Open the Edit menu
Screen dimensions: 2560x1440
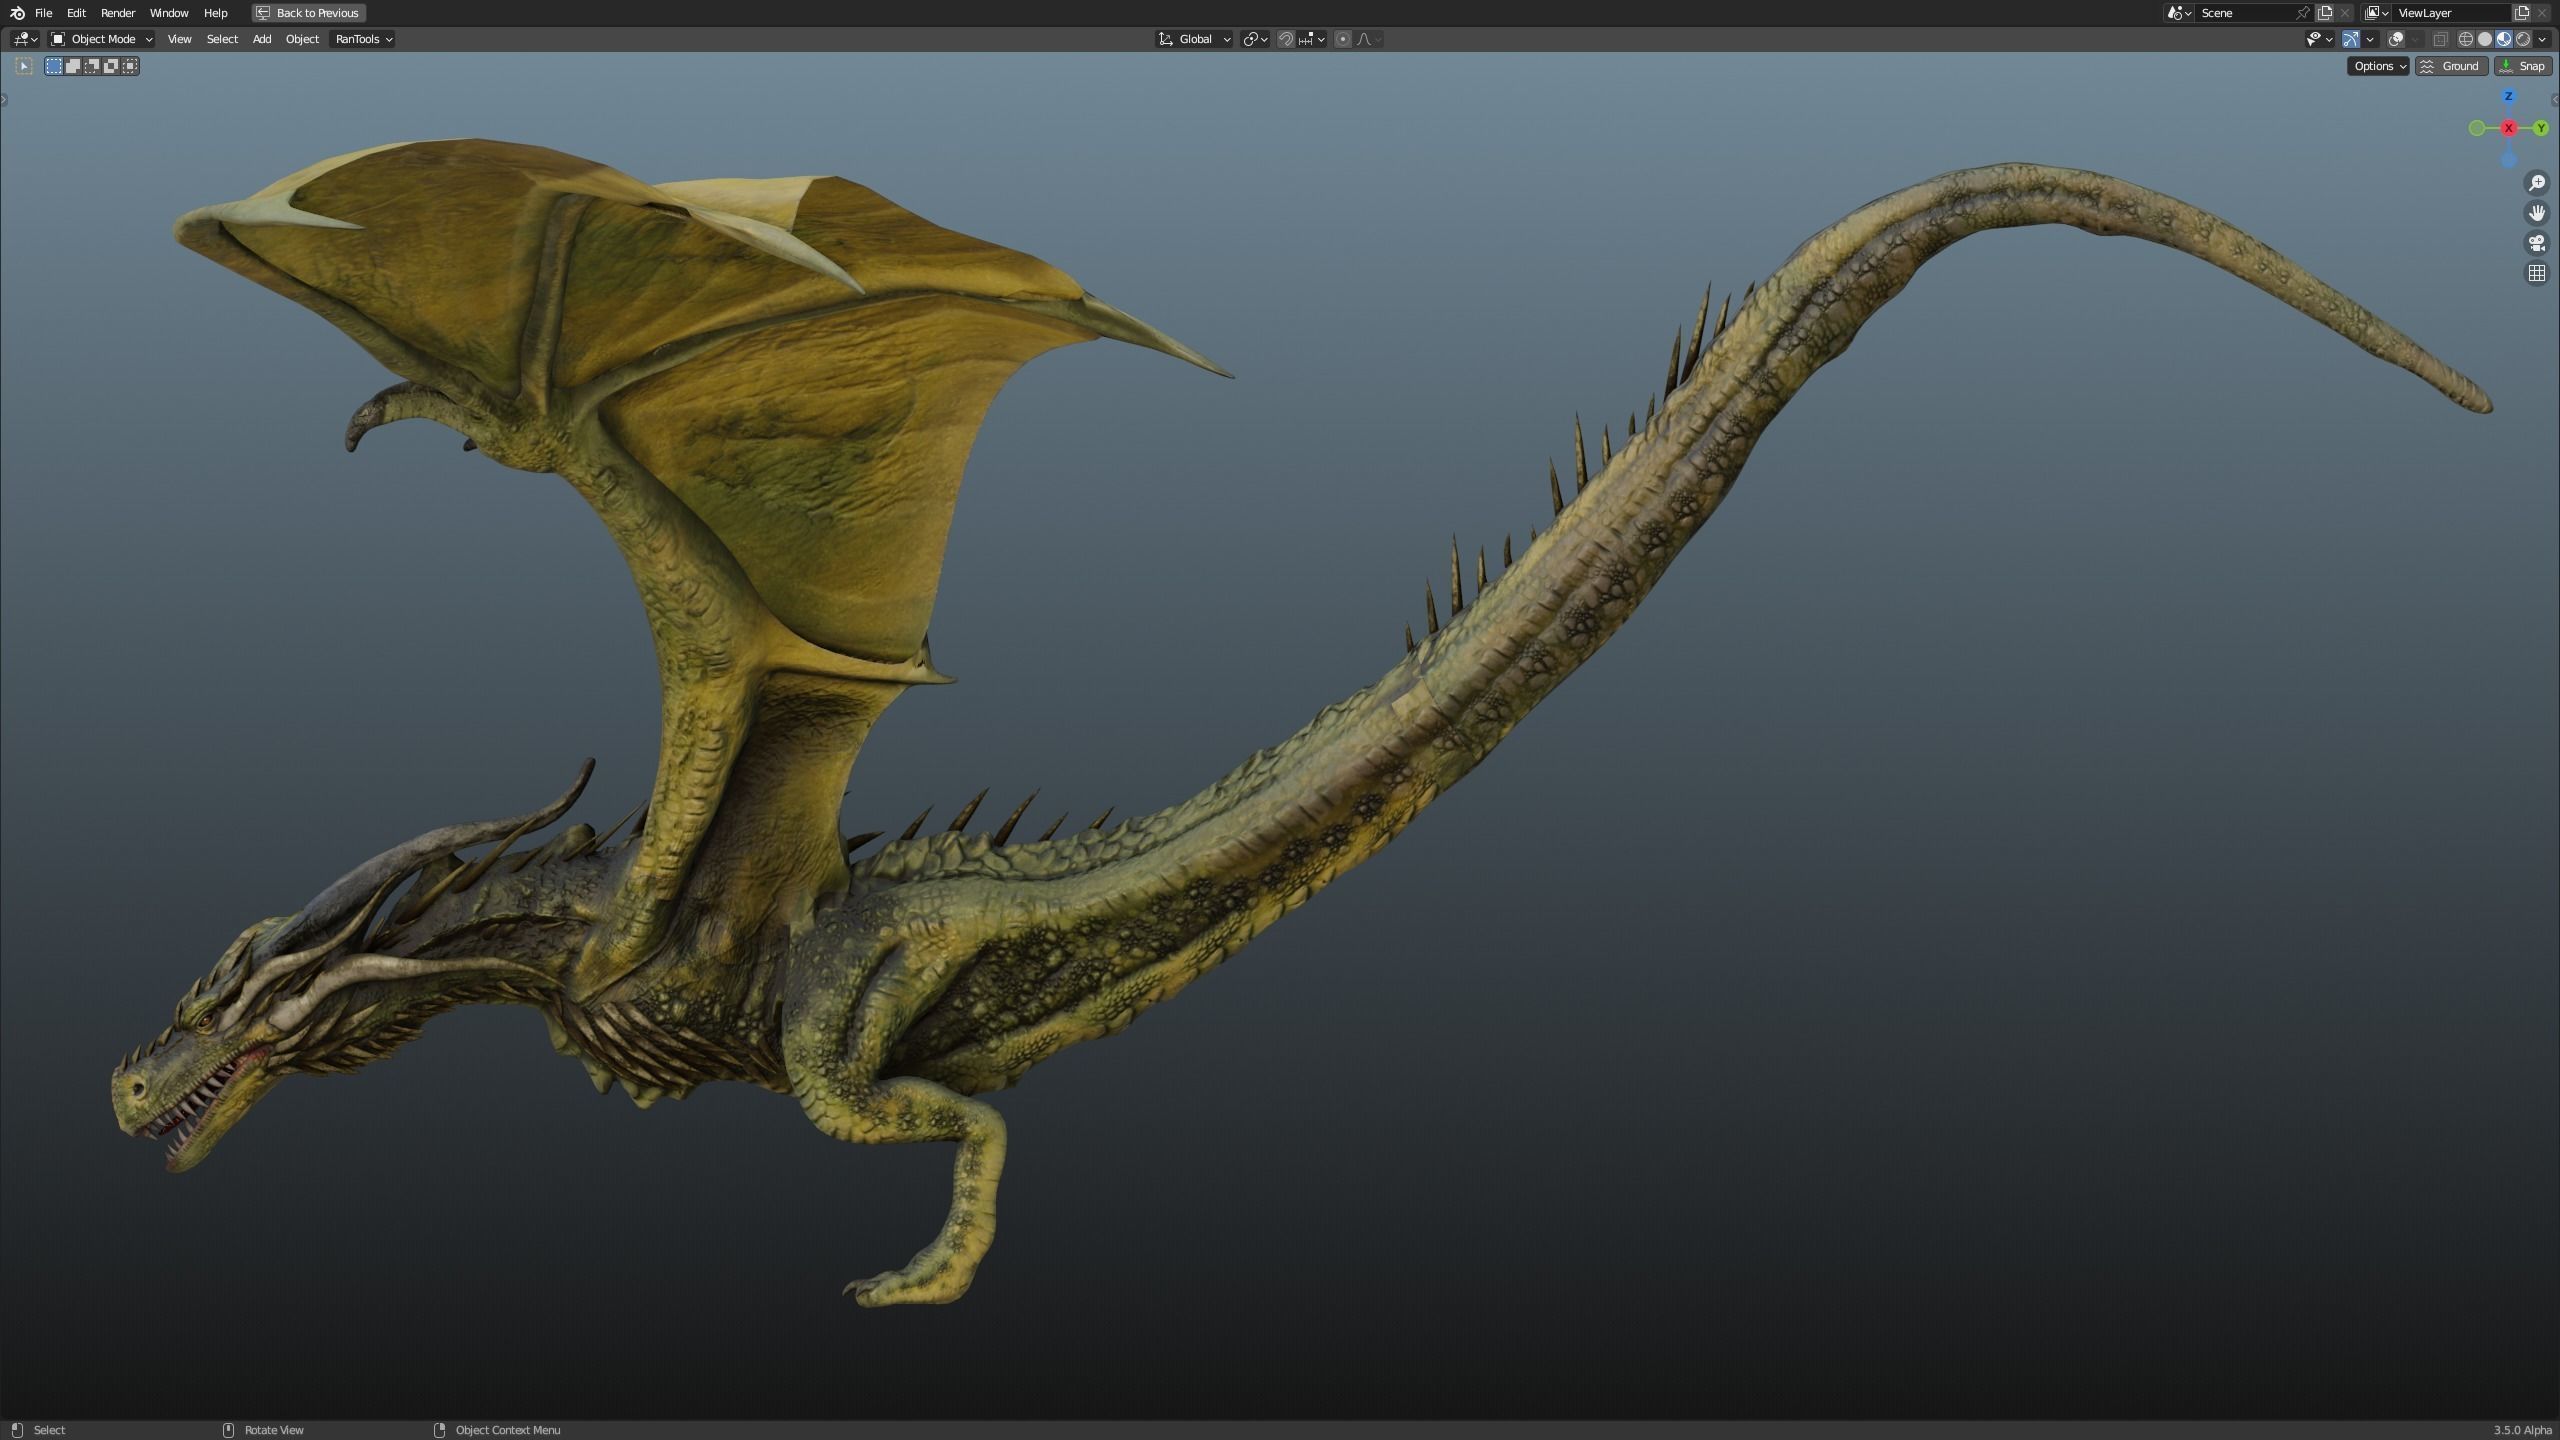click(76, 13)
